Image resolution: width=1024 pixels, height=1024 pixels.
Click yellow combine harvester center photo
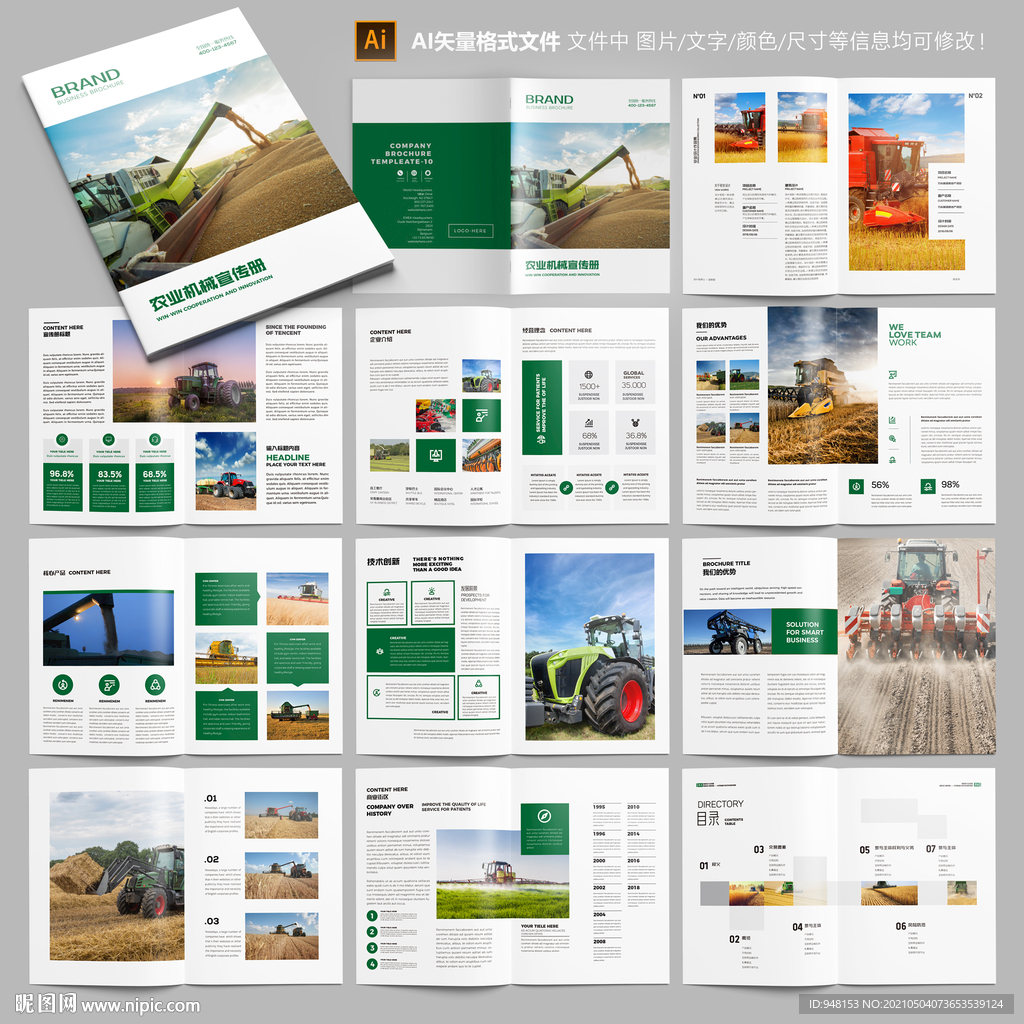tap(822, 385)
